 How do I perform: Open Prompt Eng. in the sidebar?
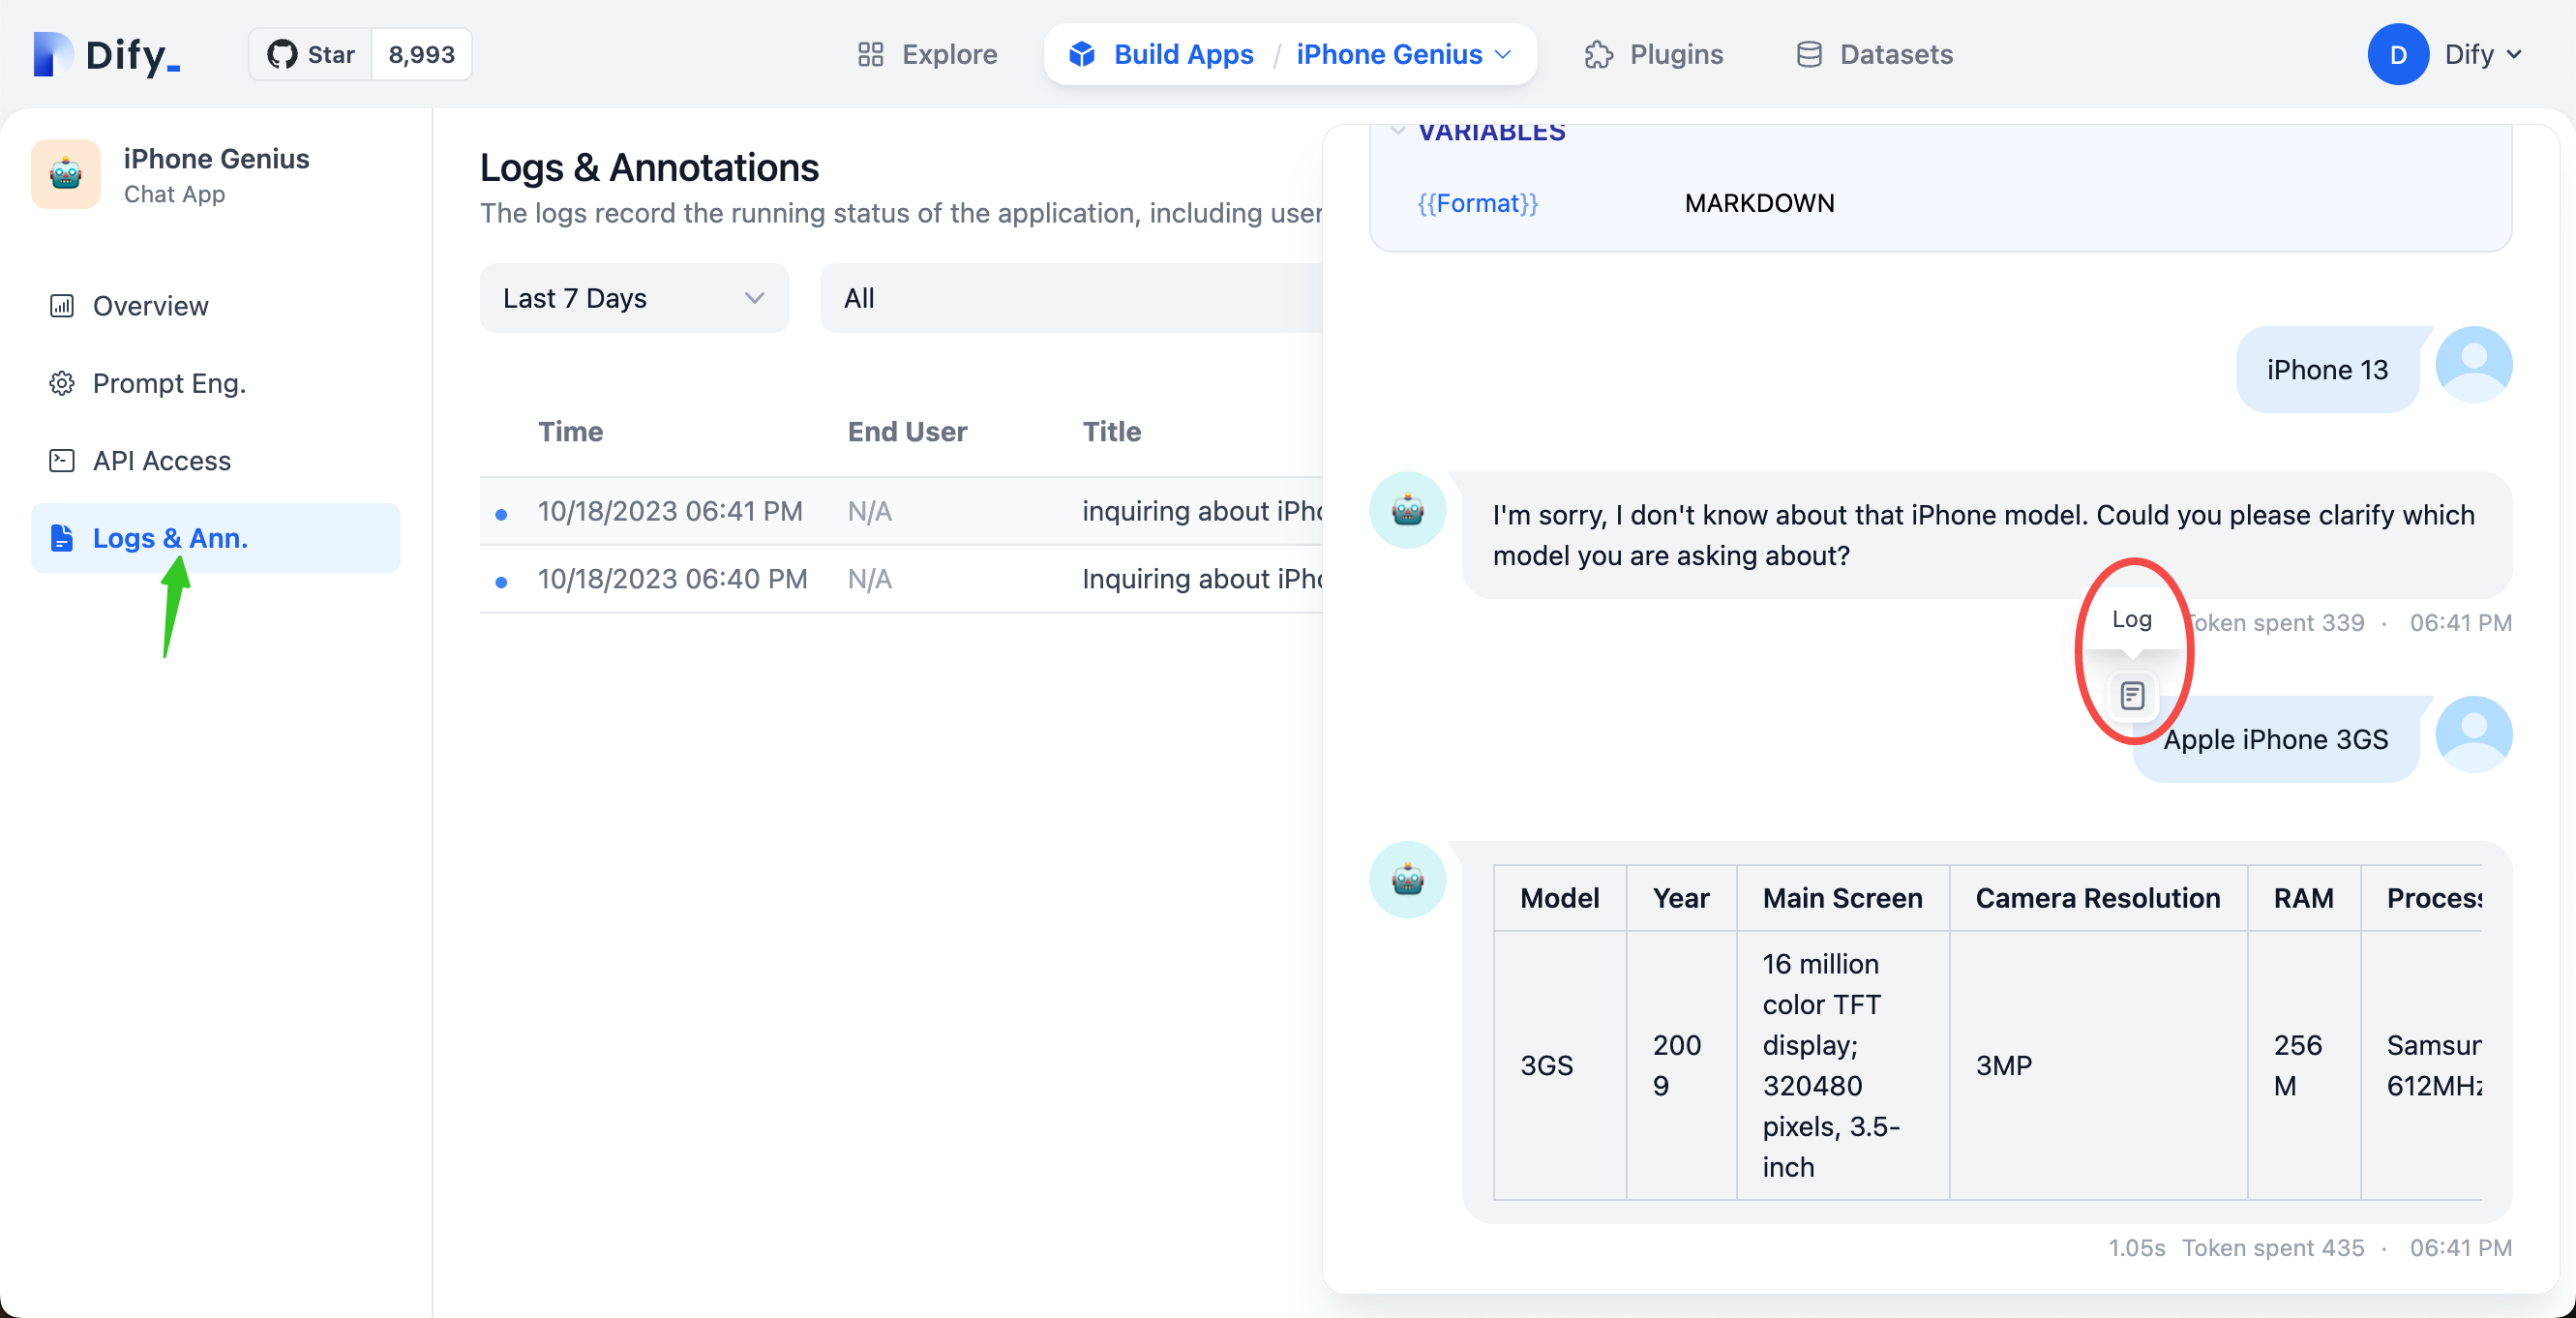pyautogui.click(x=168, y=383)
